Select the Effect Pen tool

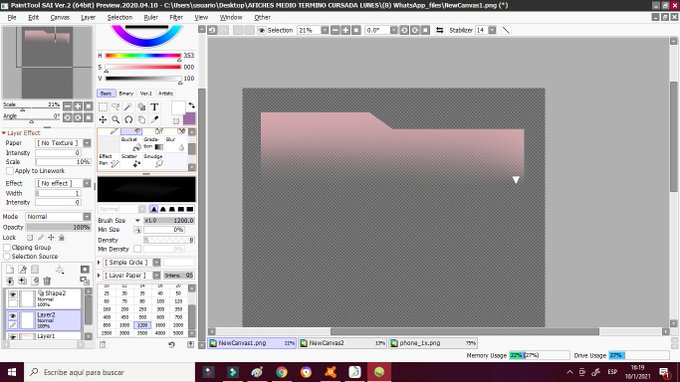point(108,160)
